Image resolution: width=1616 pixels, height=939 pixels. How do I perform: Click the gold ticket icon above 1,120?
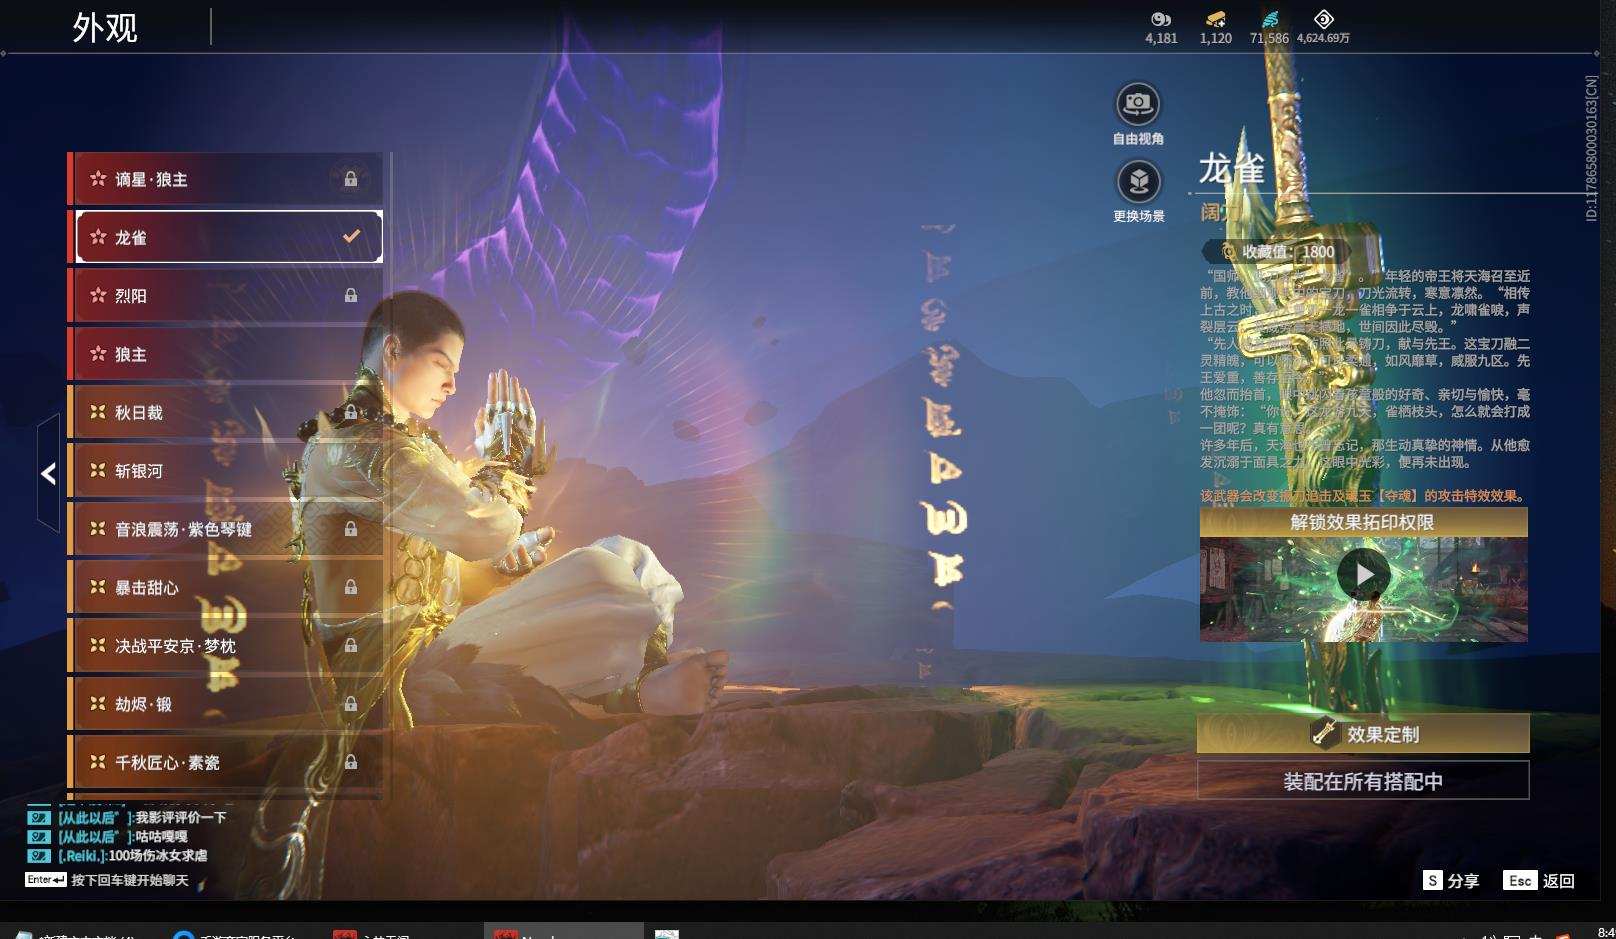[1215, 19]
